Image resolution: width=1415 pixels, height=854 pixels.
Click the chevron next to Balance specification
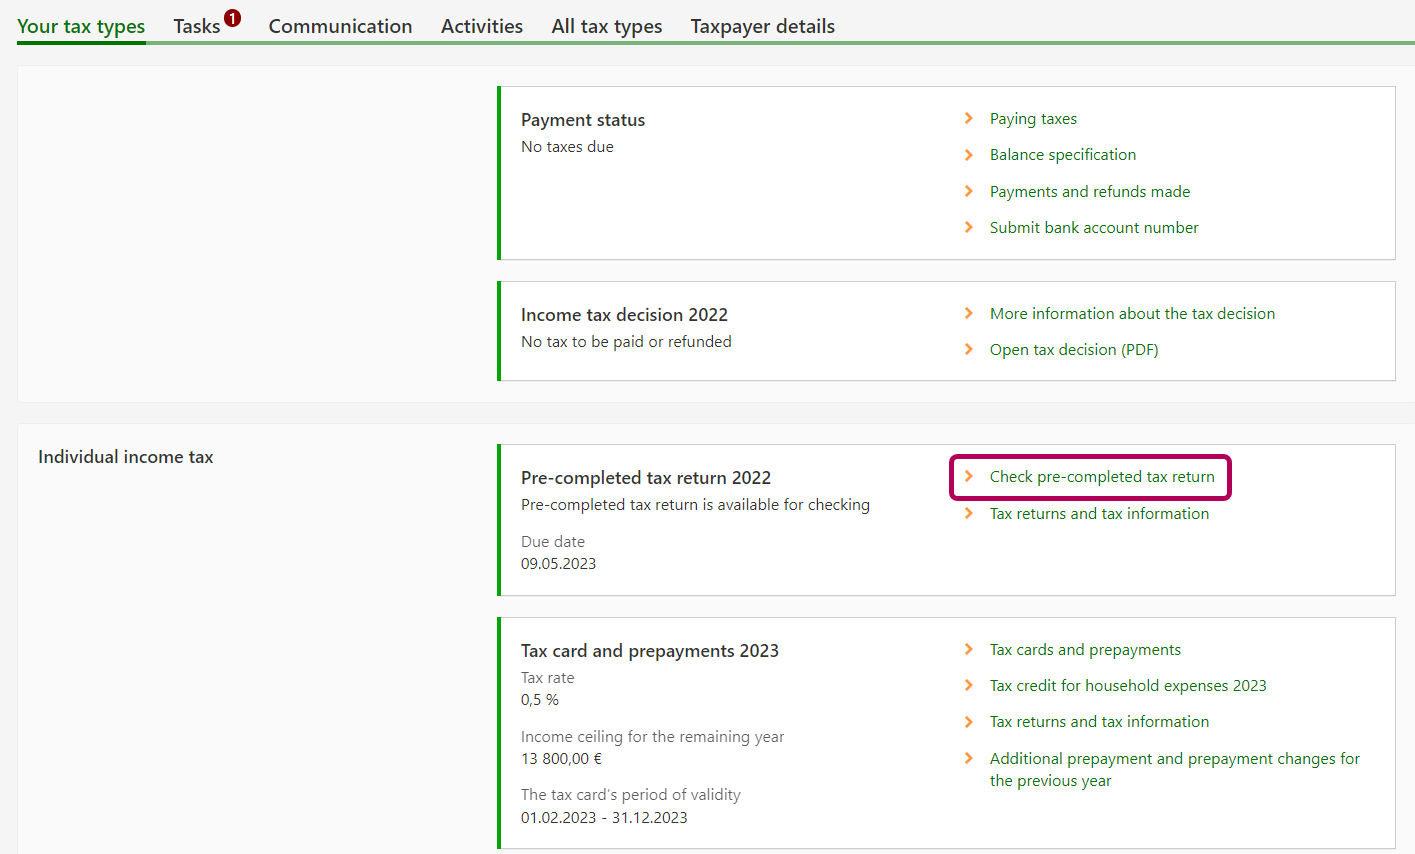point(968,155)
